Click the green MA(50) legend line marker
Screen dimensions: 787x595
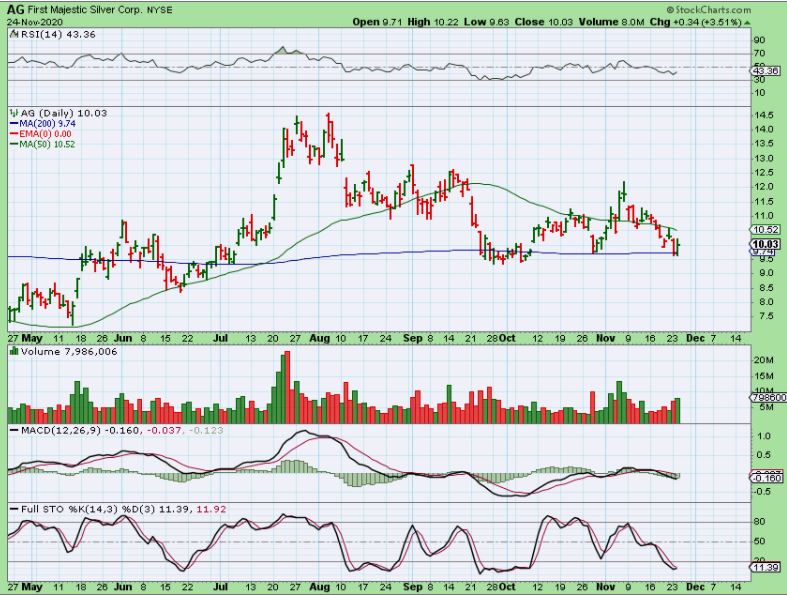tap(14, 144)
